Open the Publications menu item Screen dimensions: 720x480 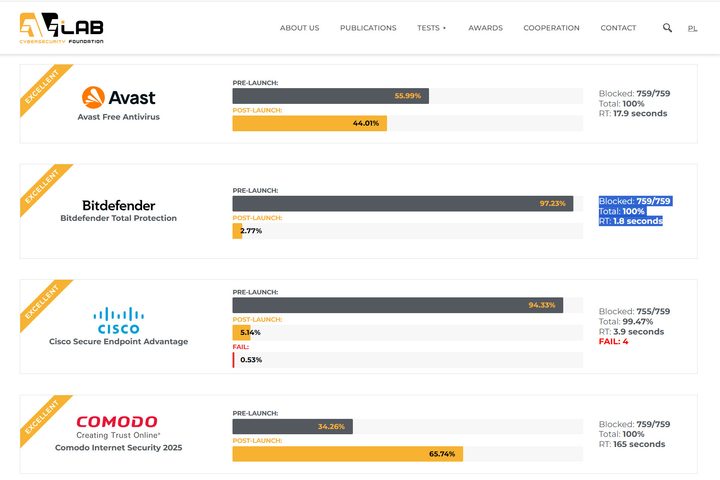(368, 28)
